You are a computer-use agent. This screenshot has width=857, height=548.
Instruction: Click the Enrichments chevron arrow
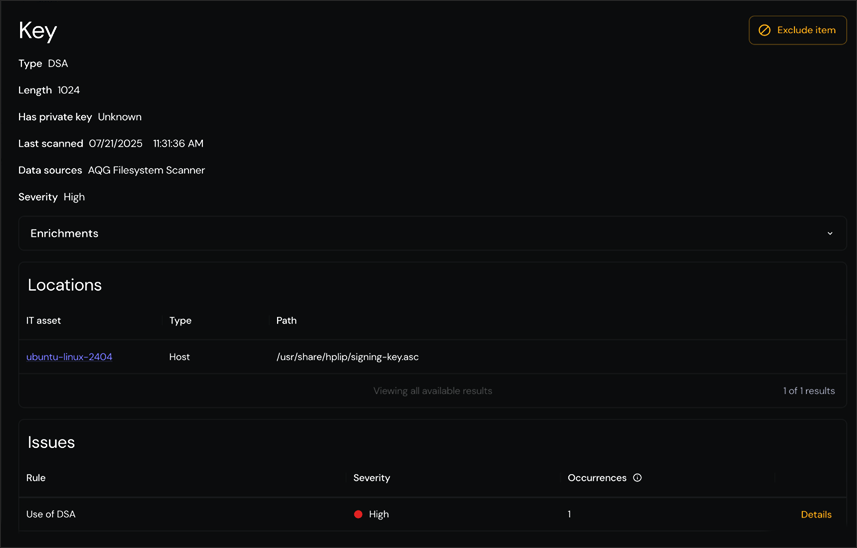[x=830, y=233]
